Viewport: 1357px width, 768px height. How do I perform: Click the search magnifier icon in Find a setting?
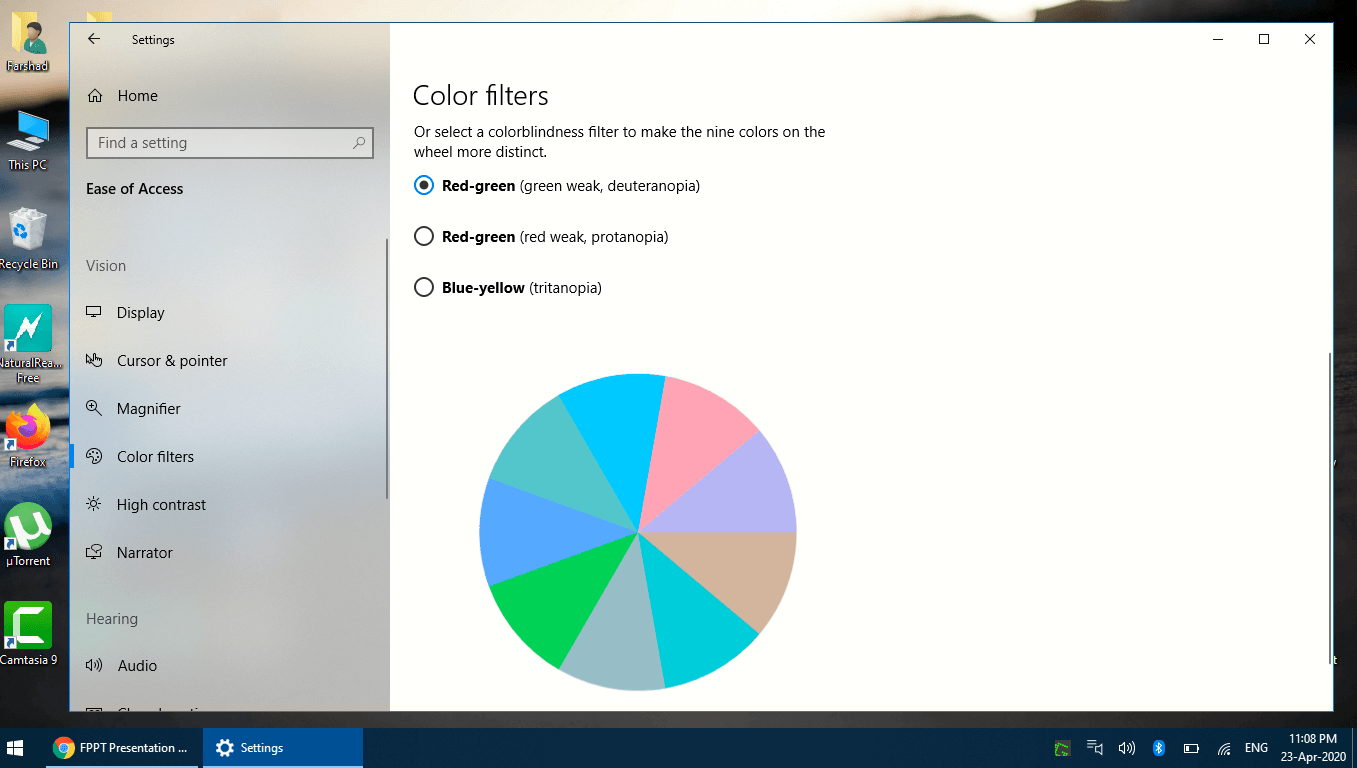359,143
